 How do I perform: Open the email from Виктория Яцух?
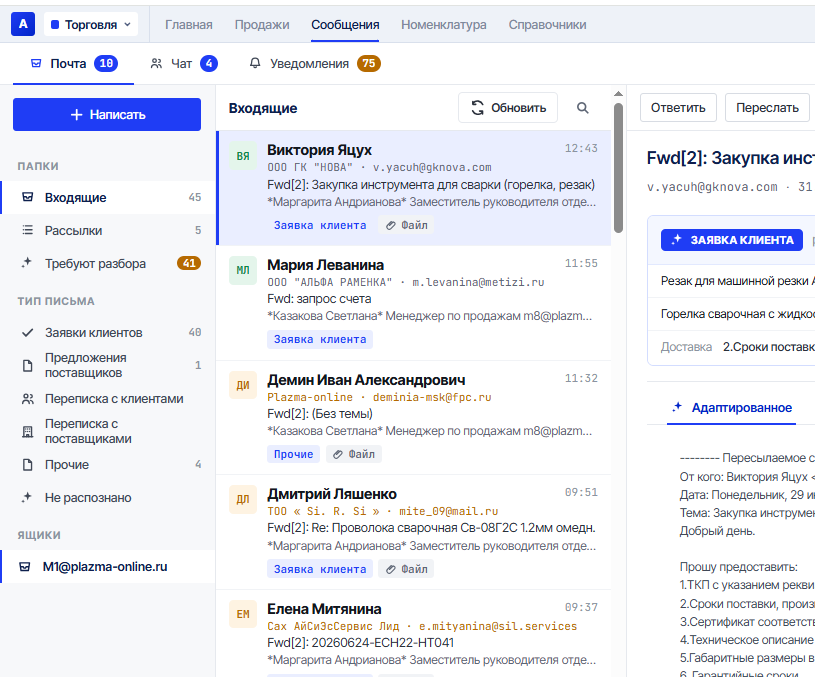[x=414, y=188]
